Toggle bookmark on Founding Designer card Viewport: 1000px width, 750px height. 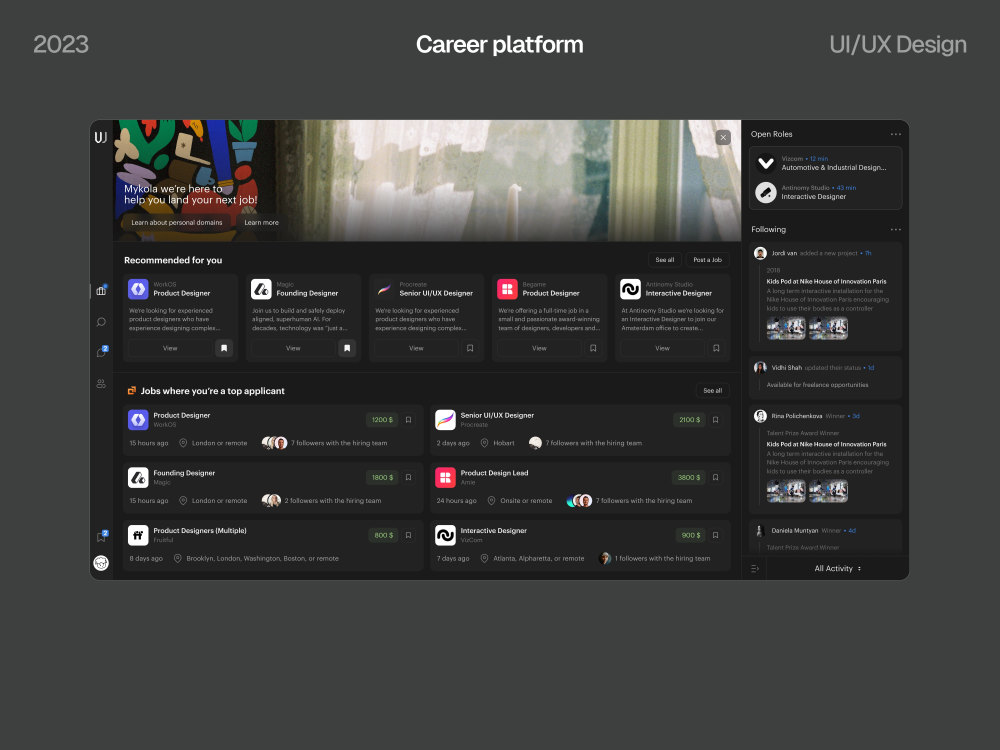[x=347, y=348]
